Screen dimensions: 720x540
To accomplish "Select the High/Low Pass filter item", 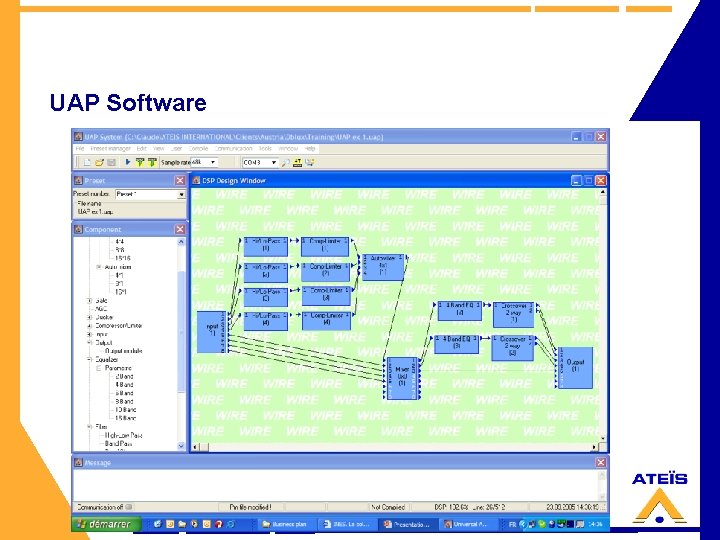I will pyautogui.click(x=124, y=435).
